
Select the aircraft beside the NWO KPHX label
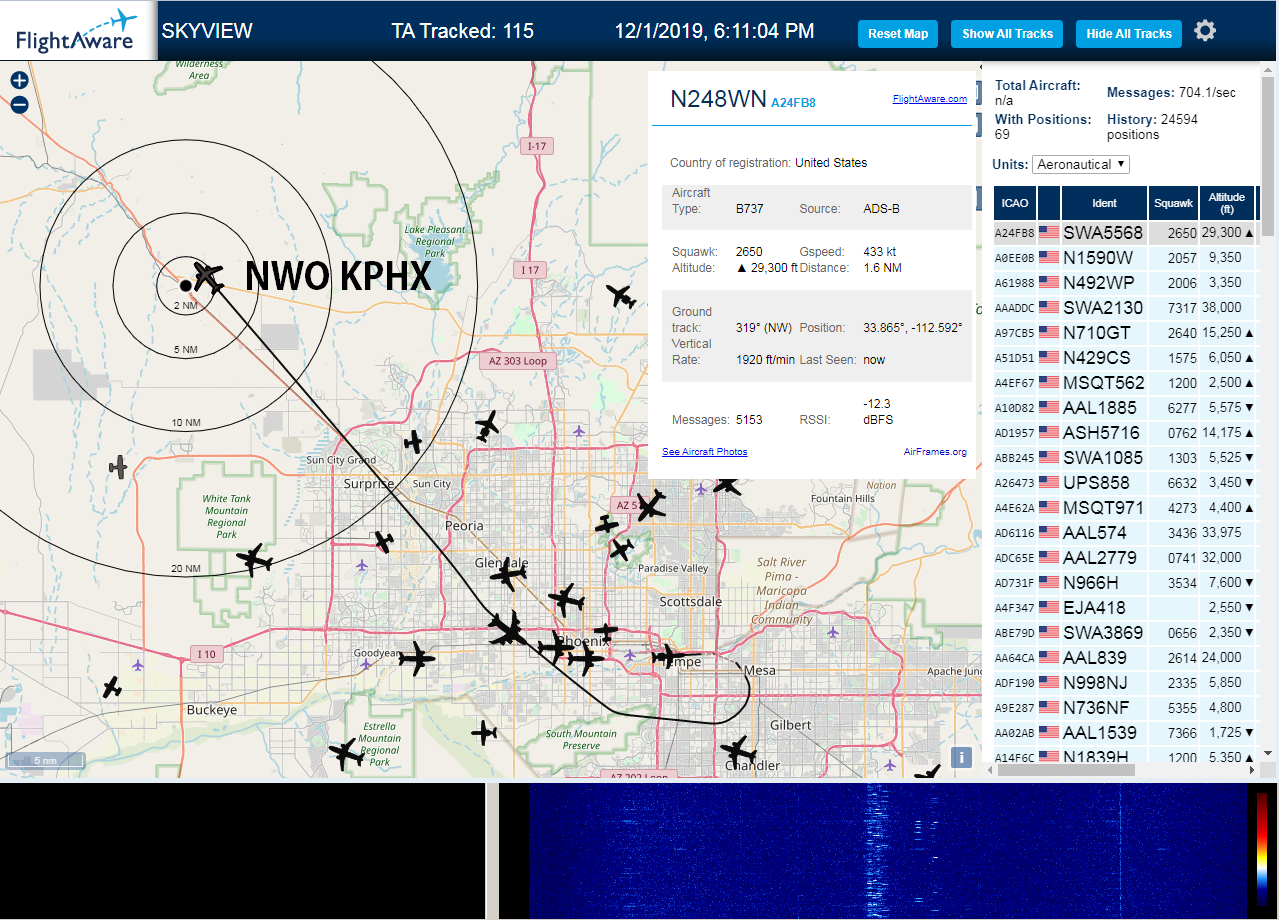[x=208, y=275]
